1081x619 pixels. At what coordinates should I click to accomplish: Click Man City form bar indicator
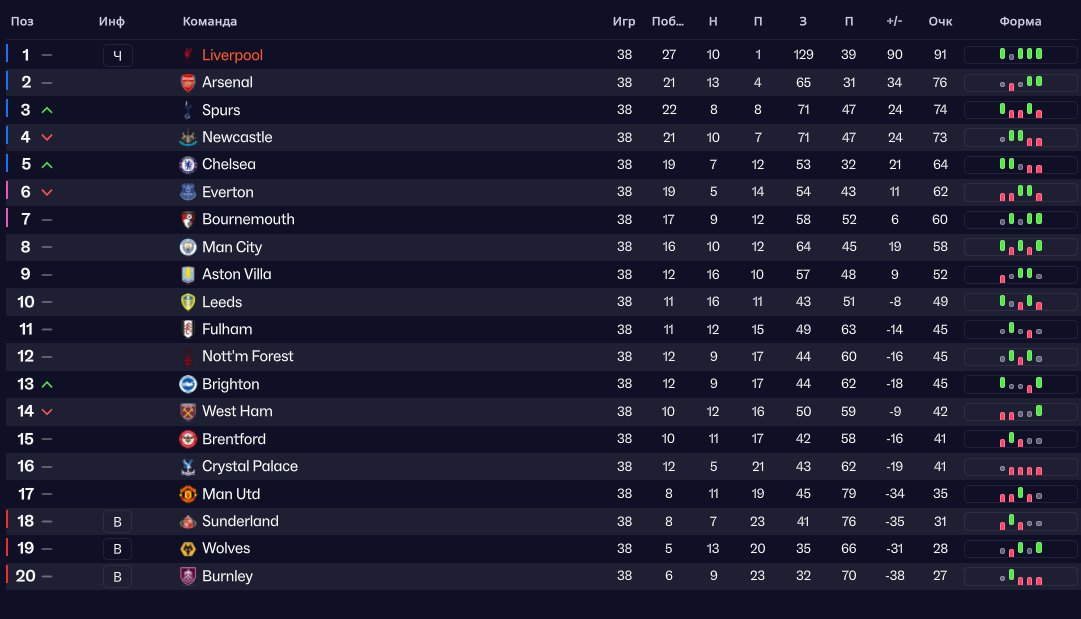point(1020,247)
